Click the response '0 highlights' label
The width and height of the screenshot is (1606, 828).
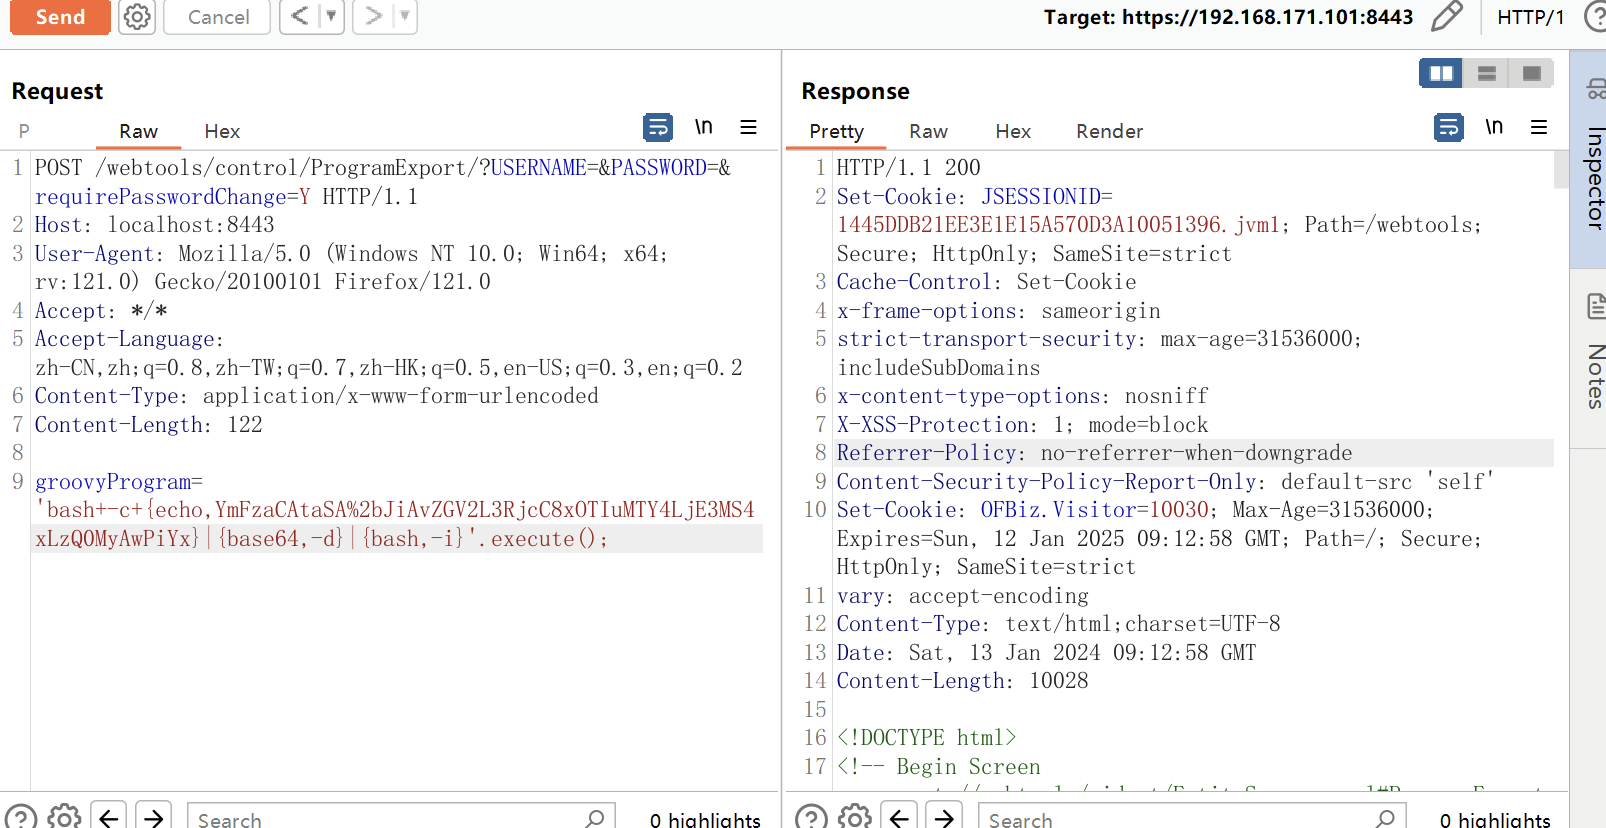(x=1495, y=820)
